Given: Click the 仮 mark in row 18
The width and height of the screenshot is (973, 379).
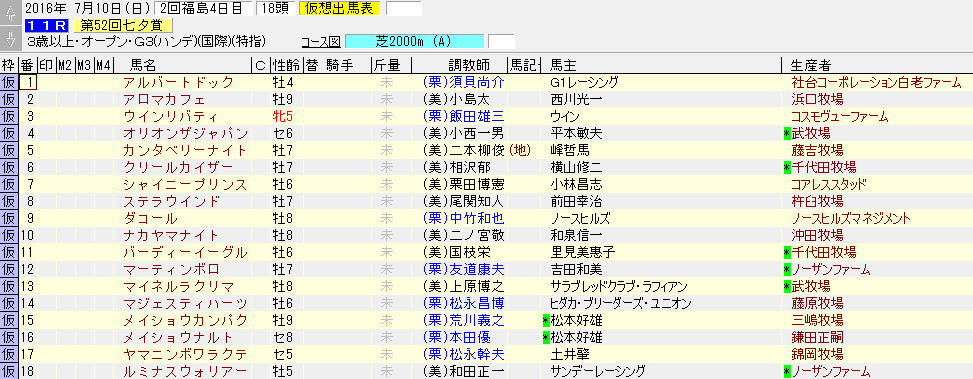Looking at the screenshot, I should tap(9, 372).
